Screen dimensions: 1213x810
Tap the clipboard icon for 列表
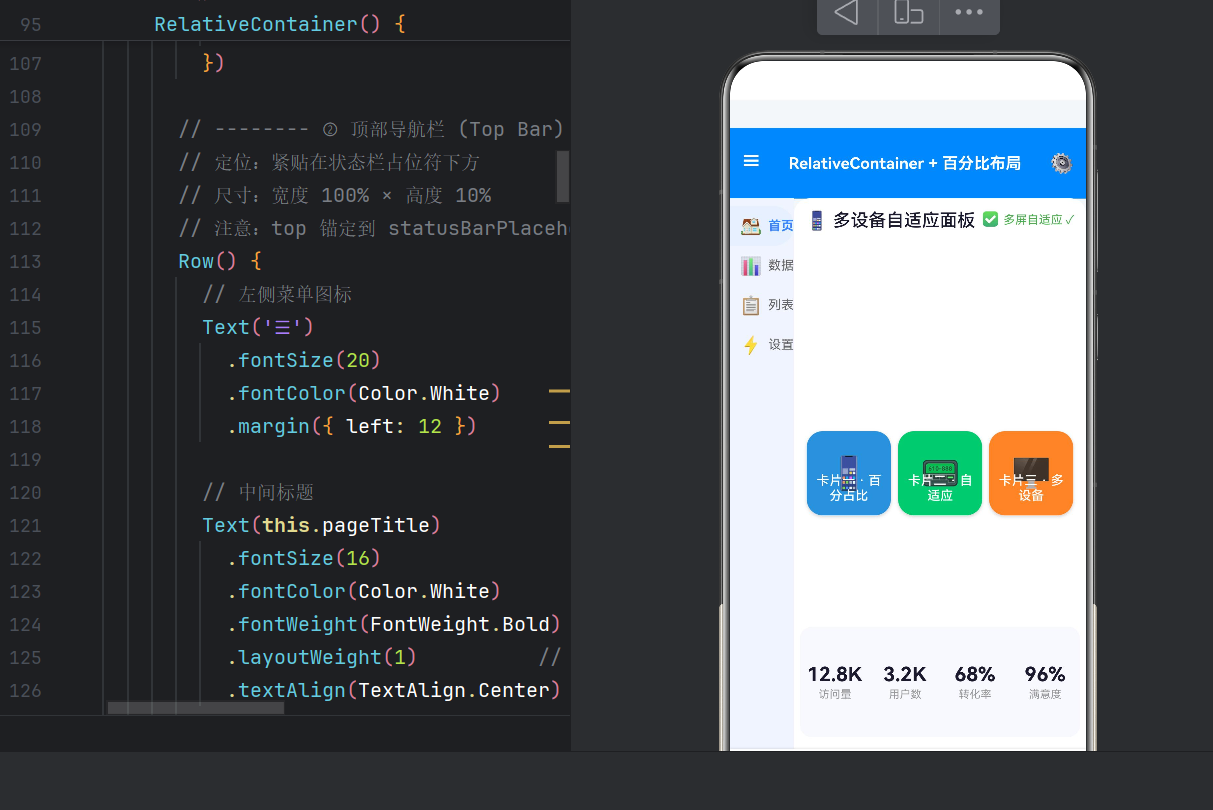[x=751, y=305]
